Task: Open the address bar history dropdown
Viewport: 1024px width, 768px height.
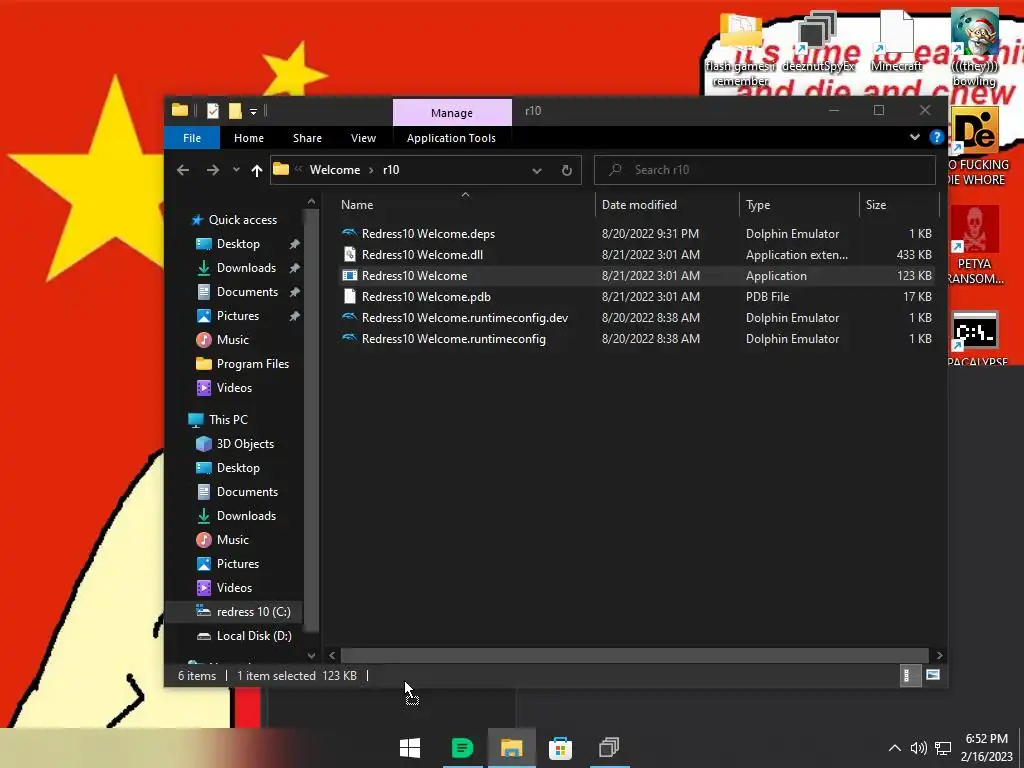Action: click(537, 170)
